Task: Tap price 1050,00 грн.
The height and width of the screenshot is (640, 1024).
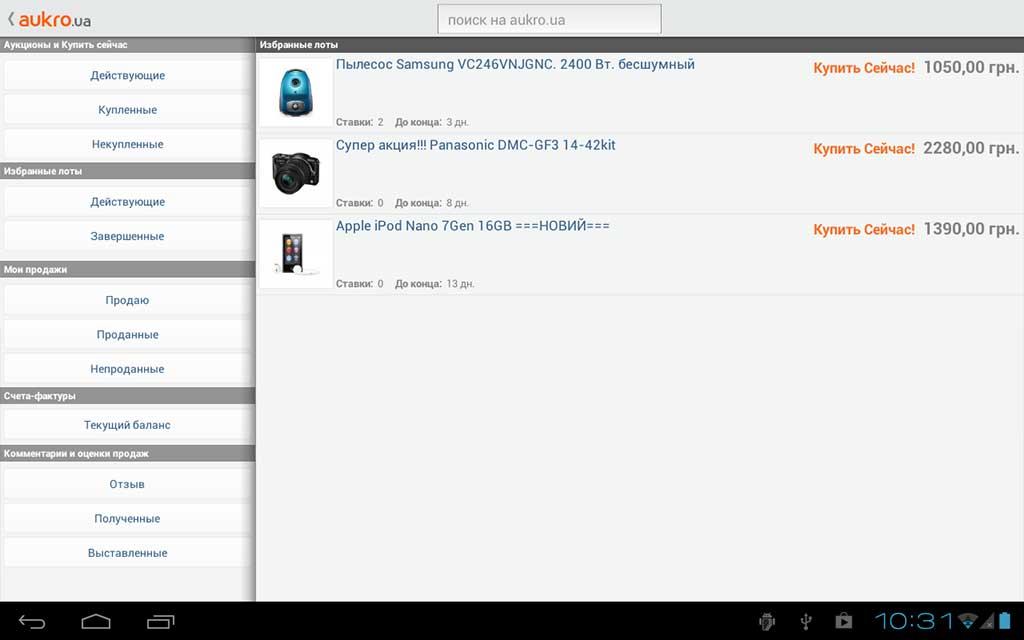Action: [971, 67]
